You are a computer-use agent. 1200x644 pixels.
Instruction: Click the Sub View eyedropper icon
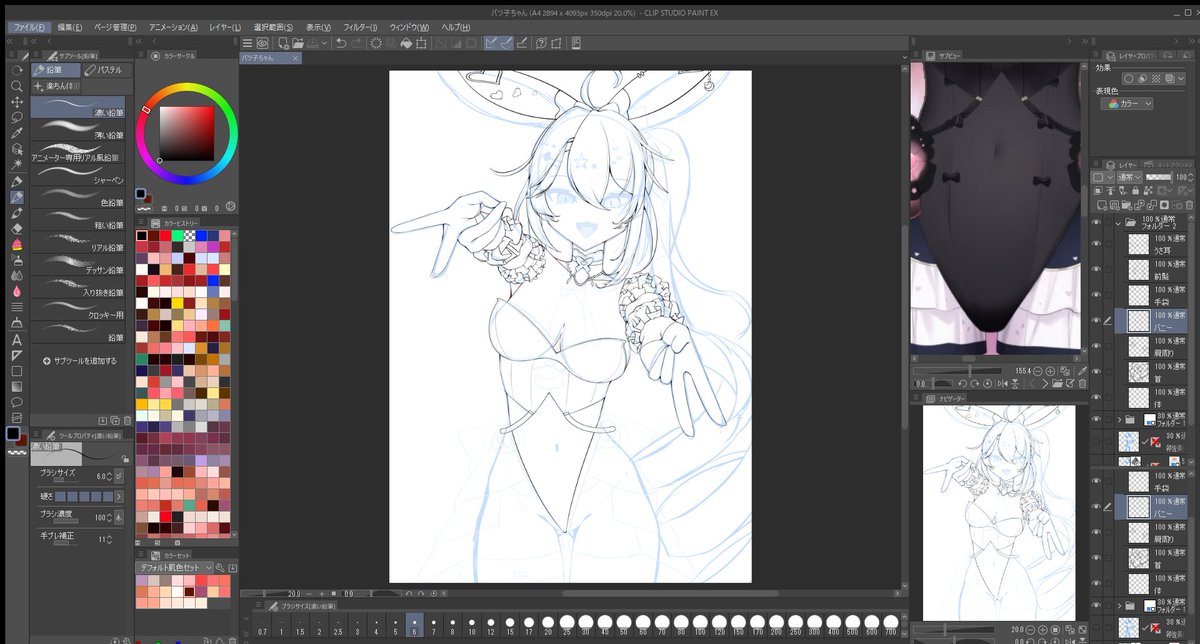click(1082, 371)
